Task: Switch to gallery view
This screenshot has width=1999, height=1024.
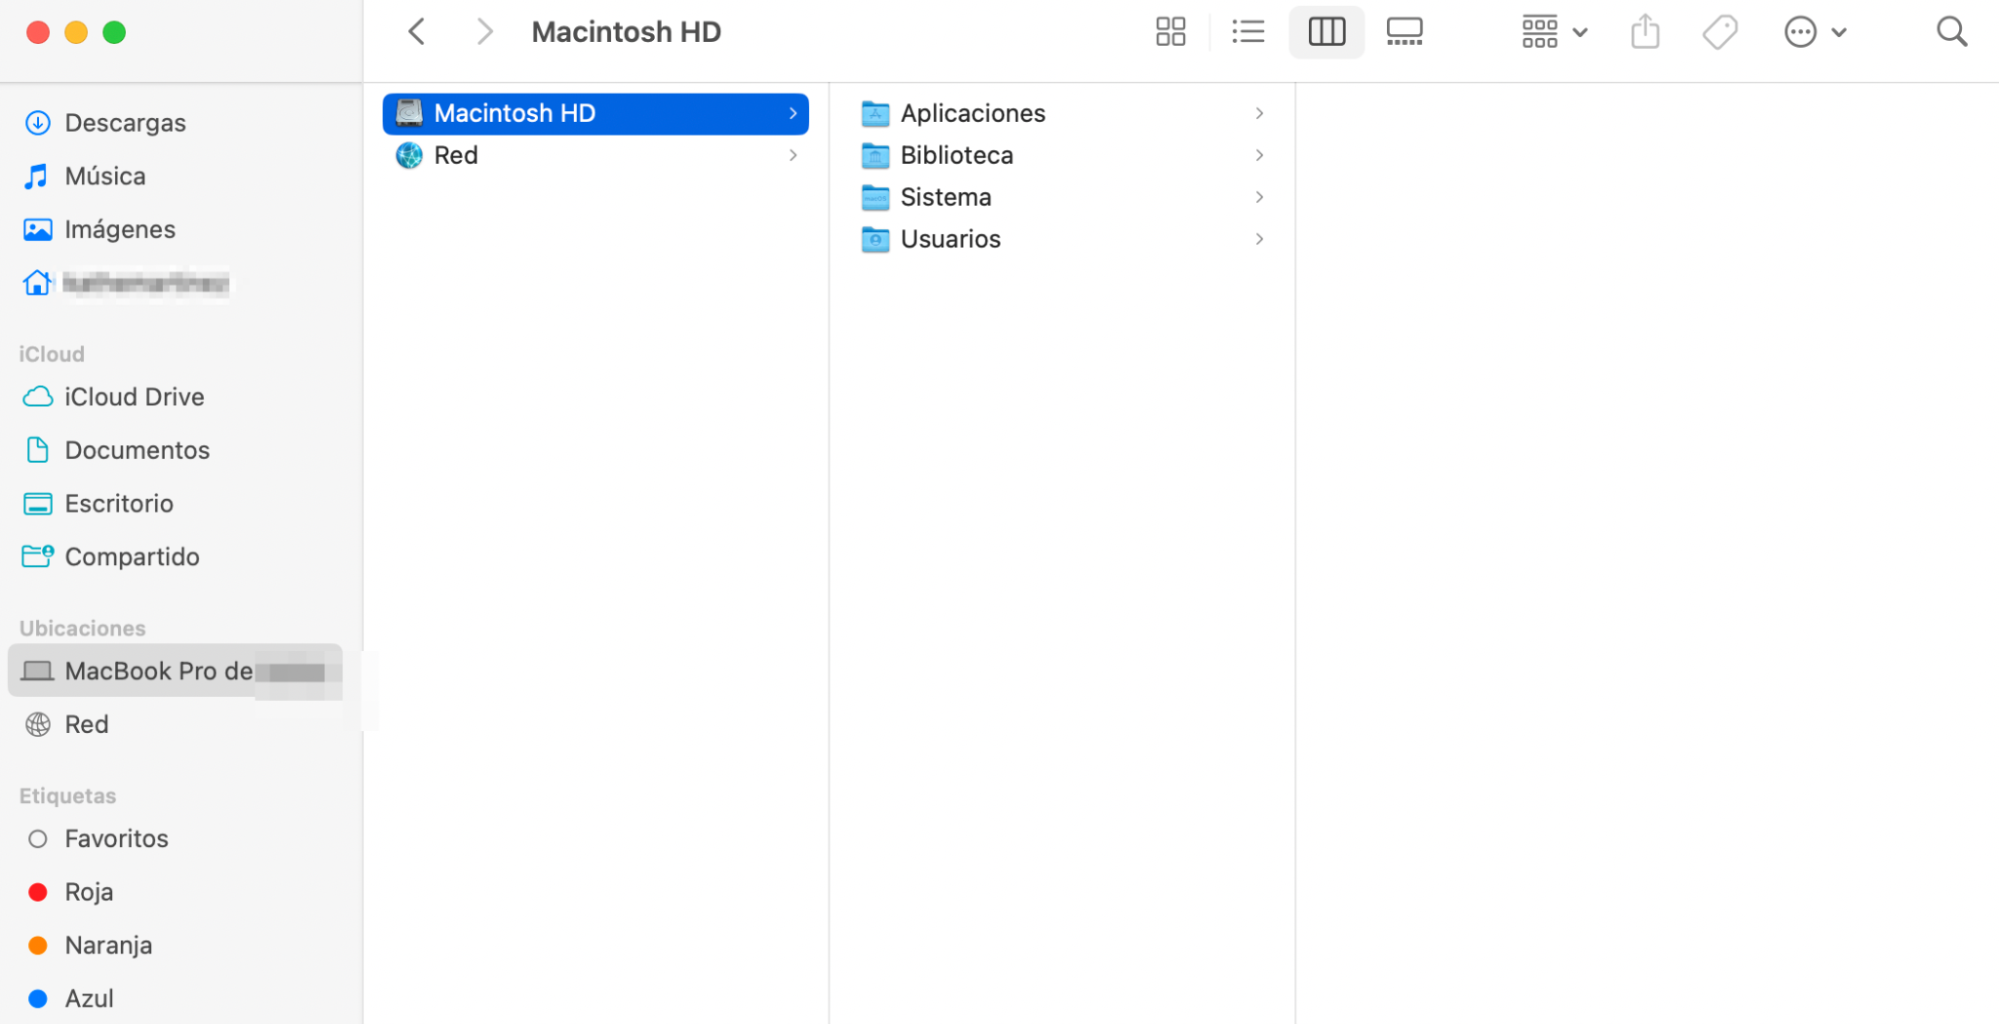Action: click(x=1405, y=32)
